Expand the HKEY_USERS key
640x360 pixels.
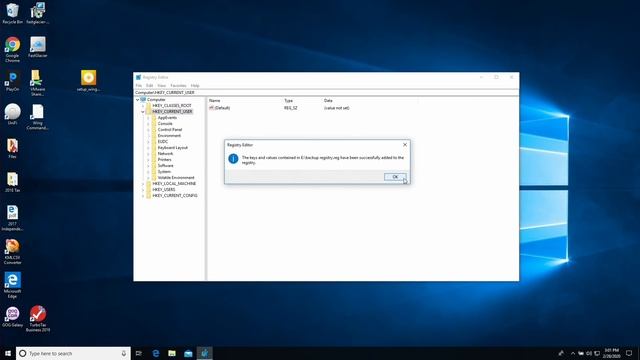143,190
